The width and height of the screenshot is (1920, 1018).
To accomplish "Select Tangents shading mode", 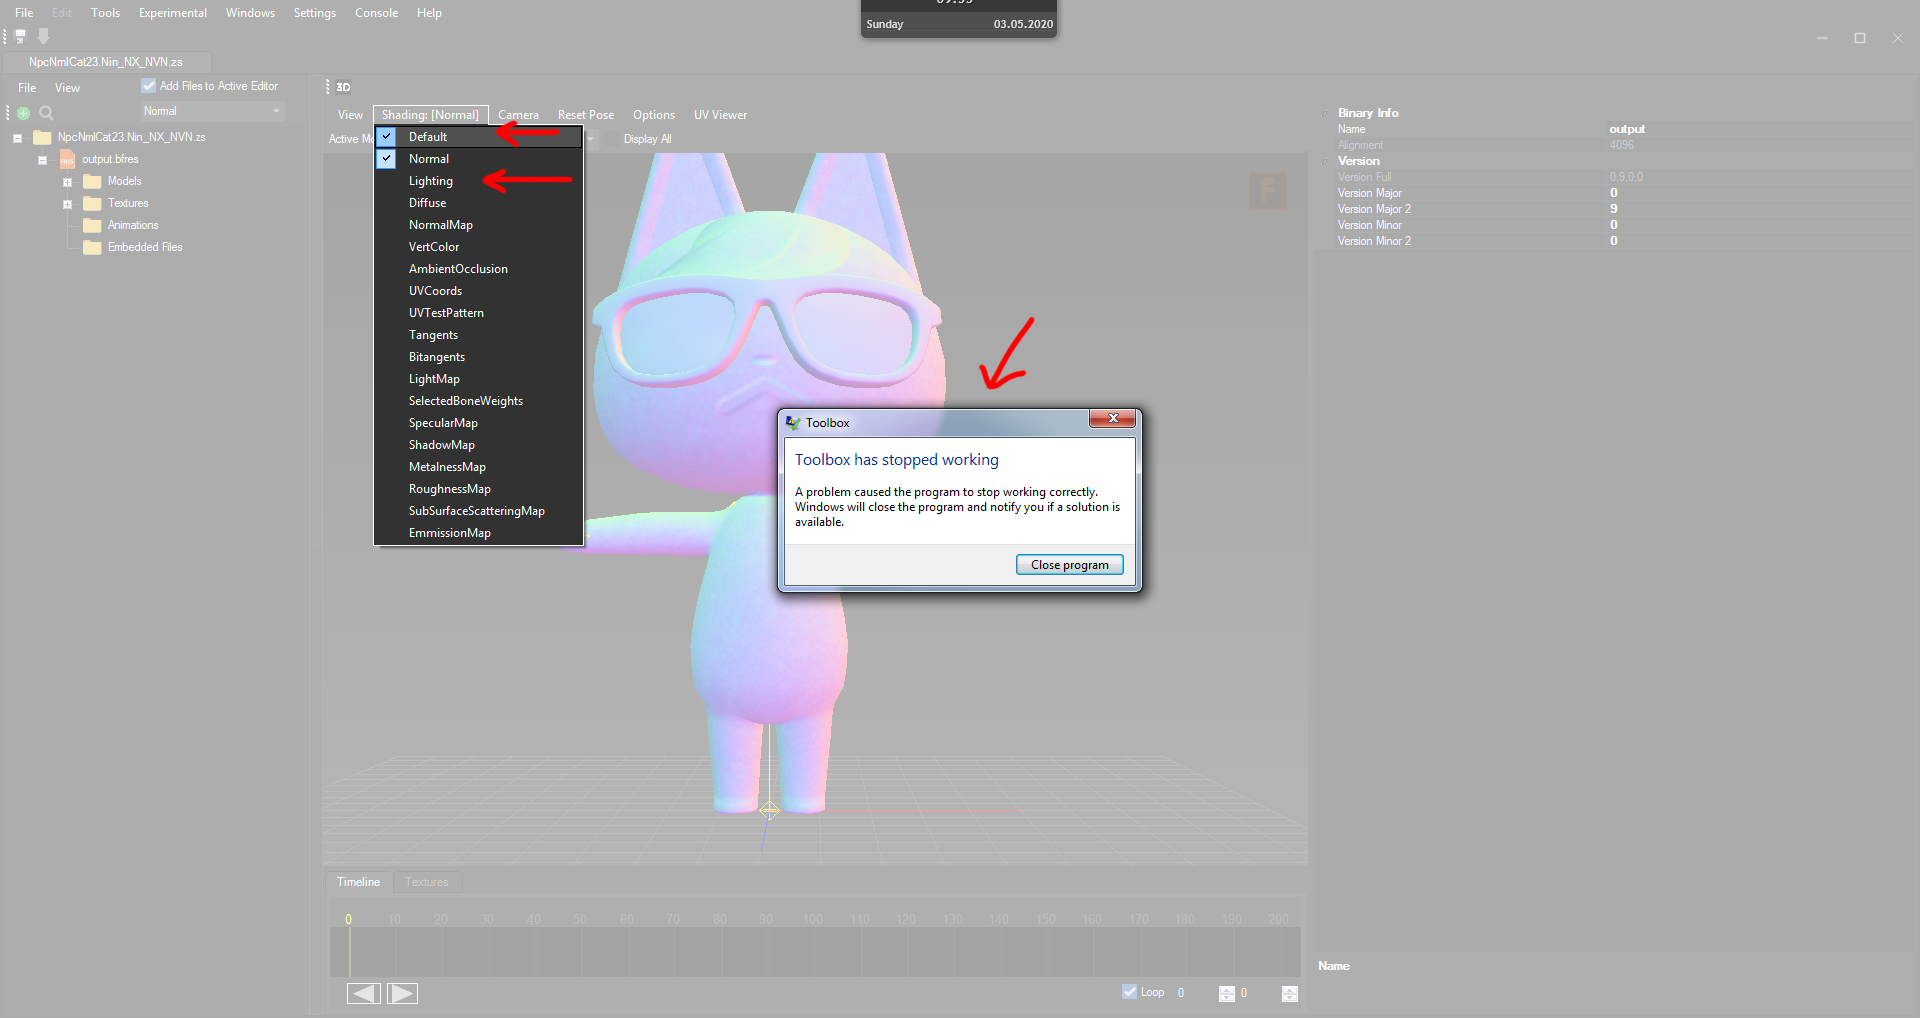I will tap(478, 335).
